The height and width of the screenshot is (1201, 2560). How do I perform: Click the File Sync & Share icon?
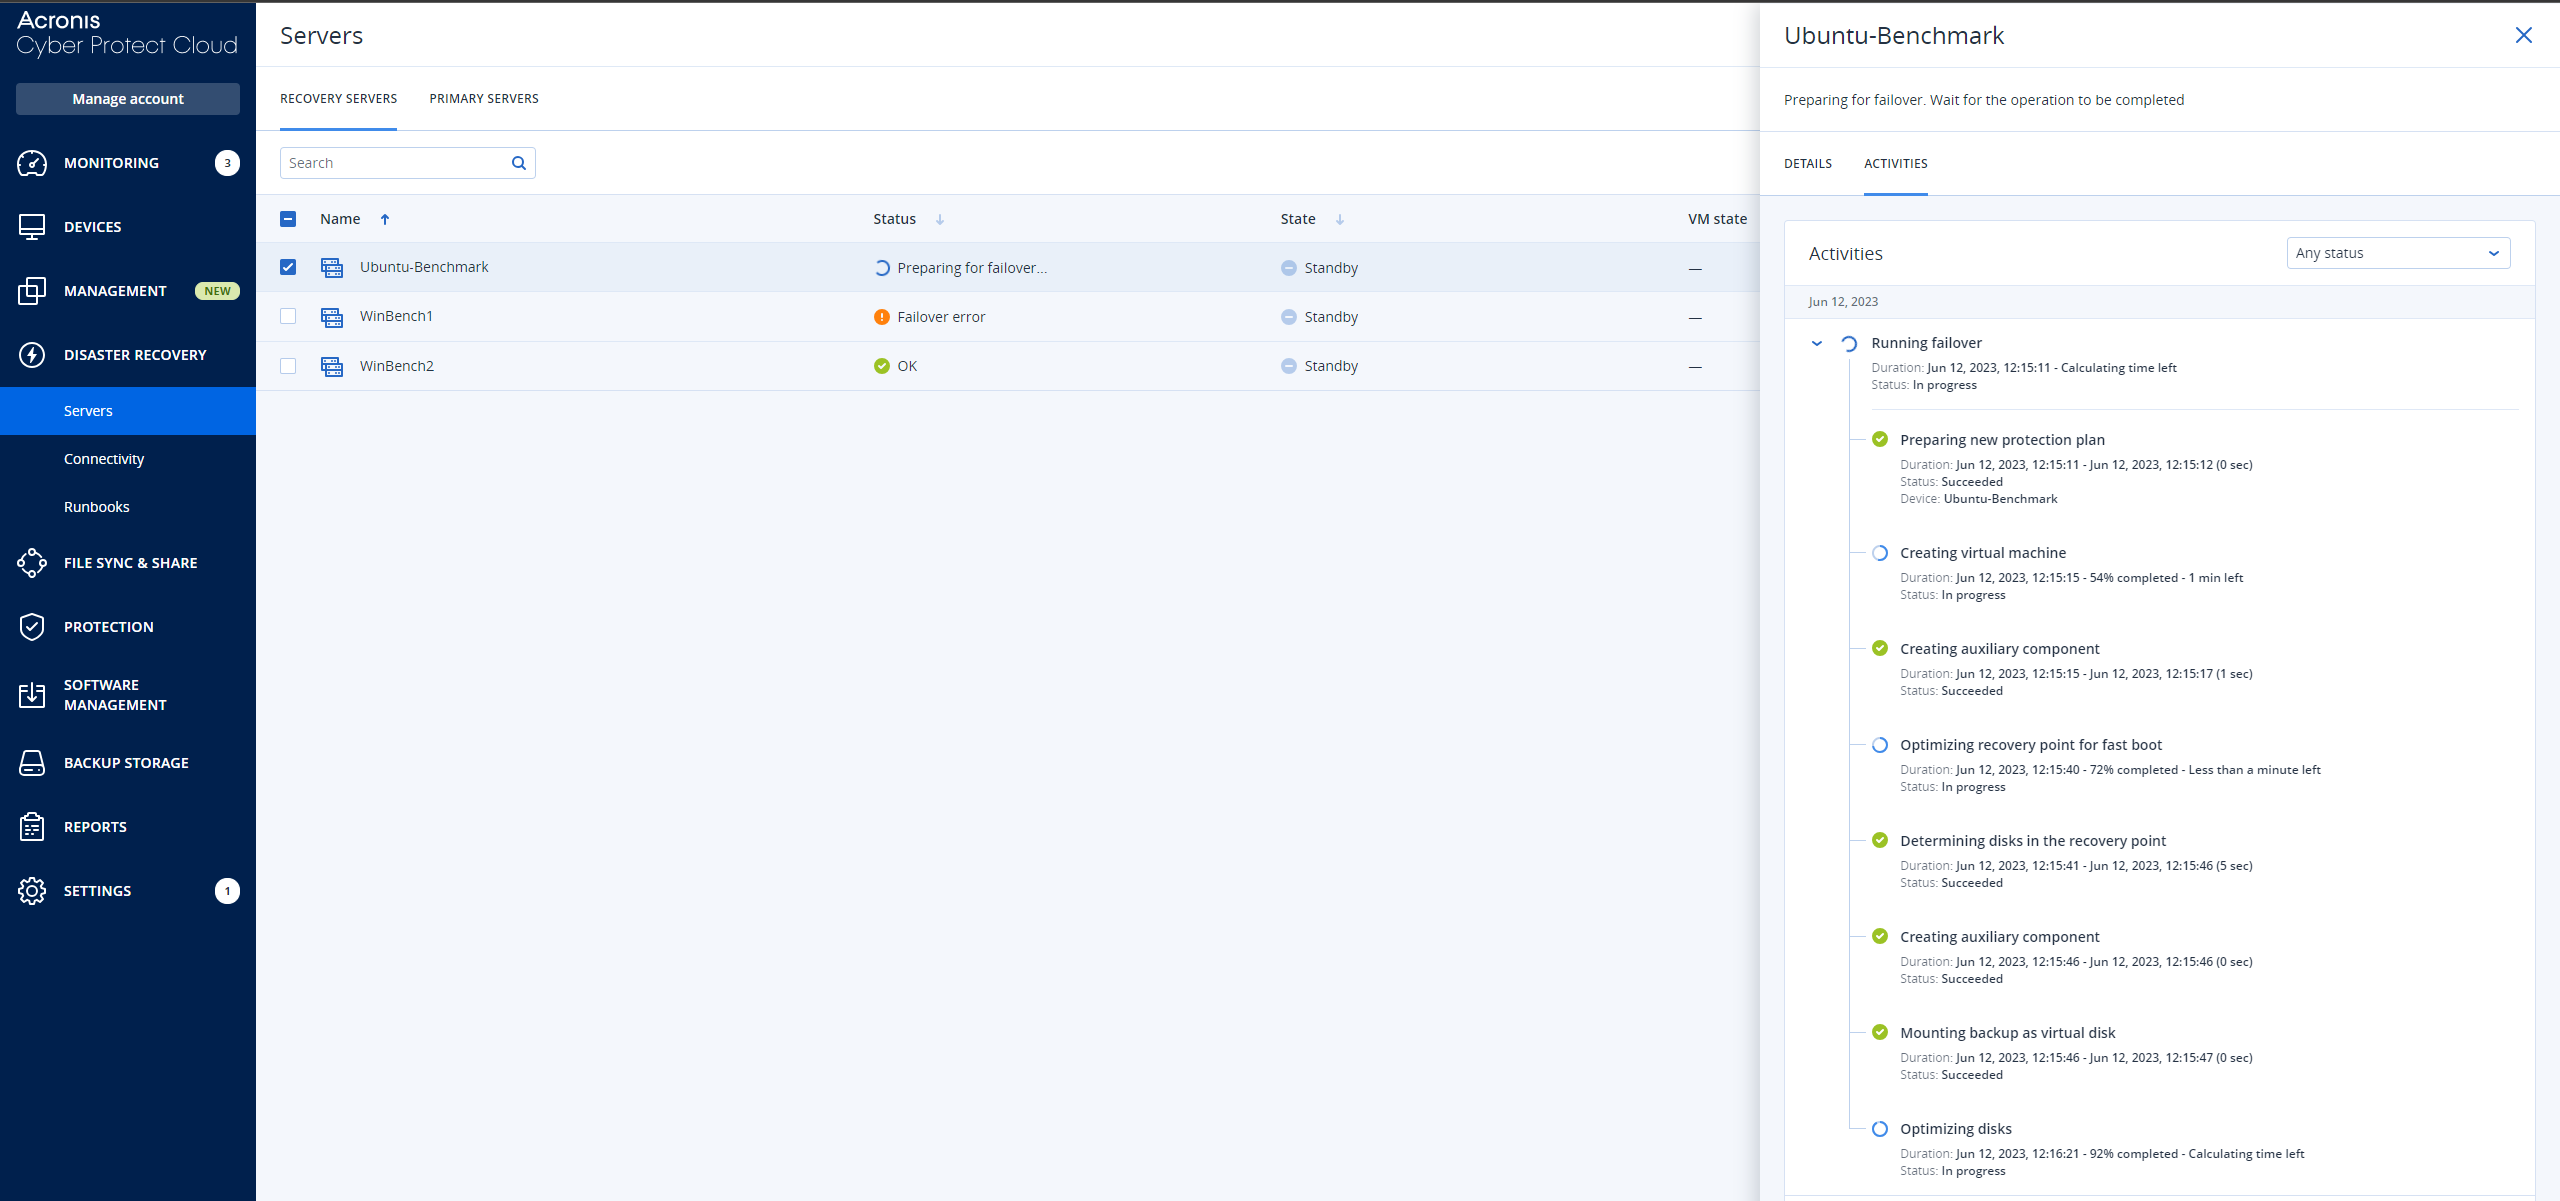coord(32,563)
